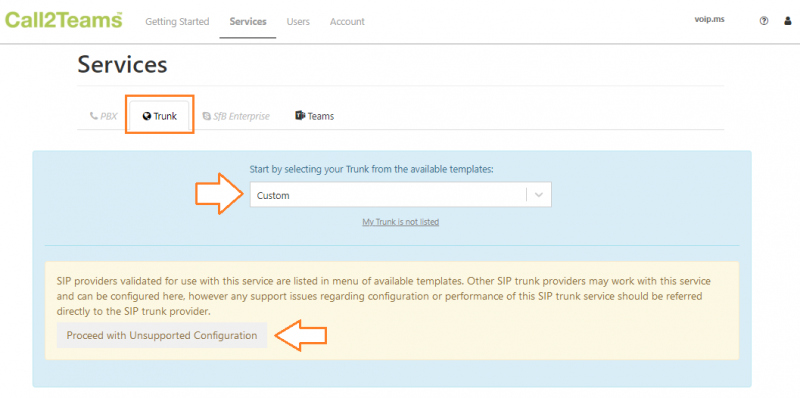Click Proceed with Unsupported Configuration button

click(162, 335)
